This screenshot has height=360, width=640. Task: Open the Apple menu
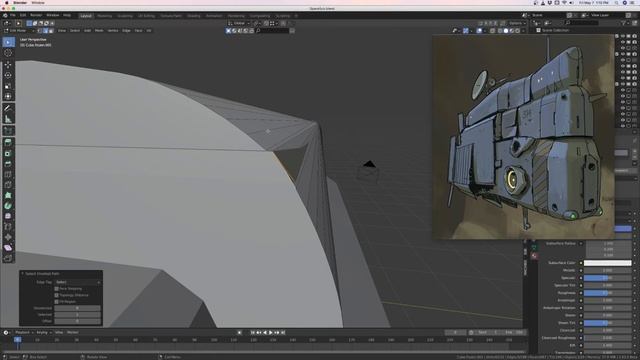coord(7,2)
